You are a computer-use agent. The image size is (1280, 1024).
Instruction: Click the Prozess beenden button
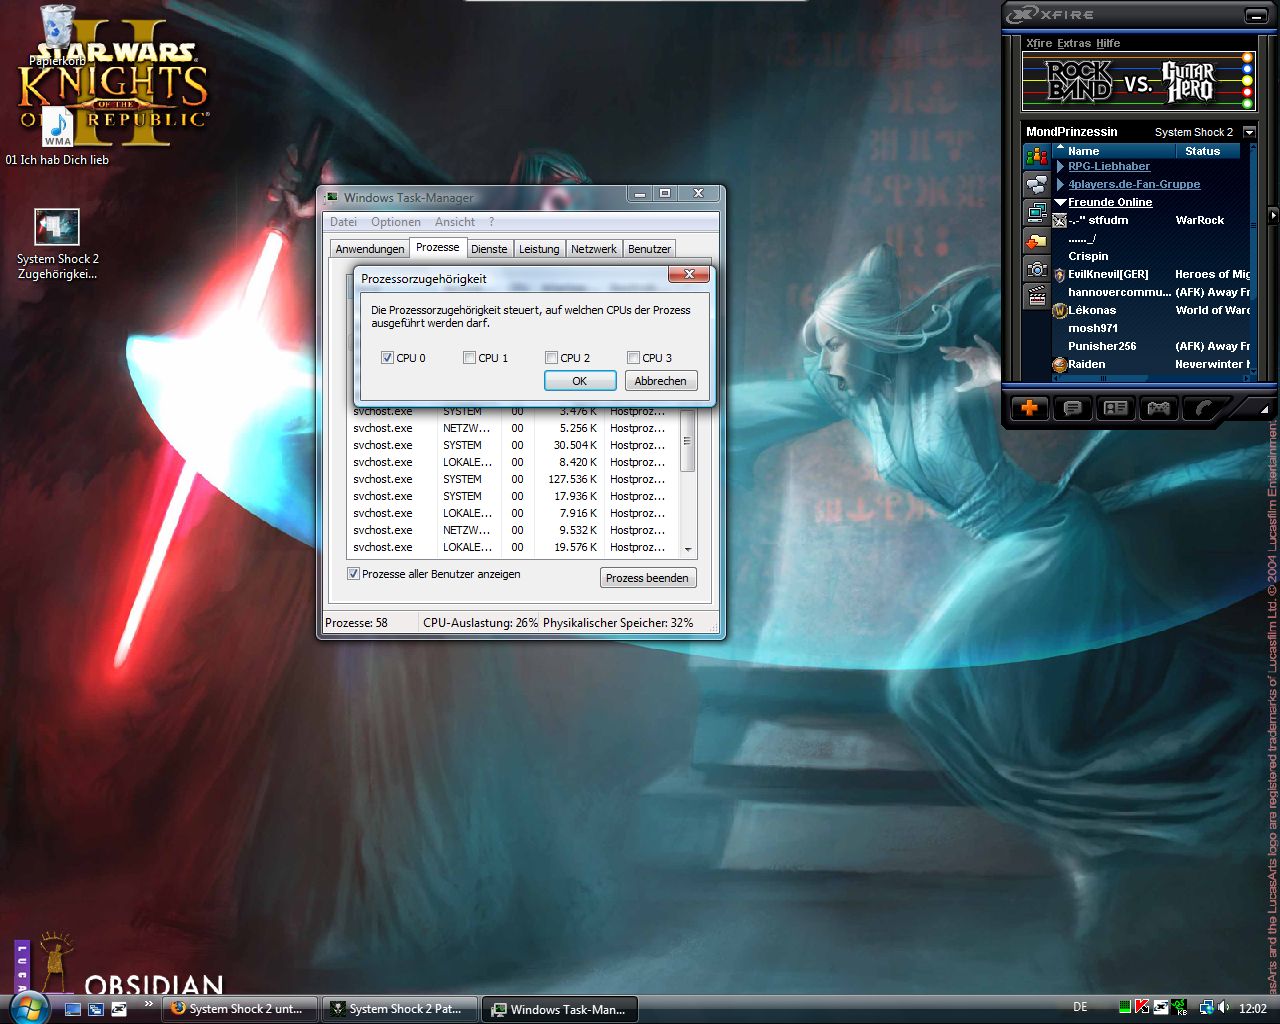648,578
